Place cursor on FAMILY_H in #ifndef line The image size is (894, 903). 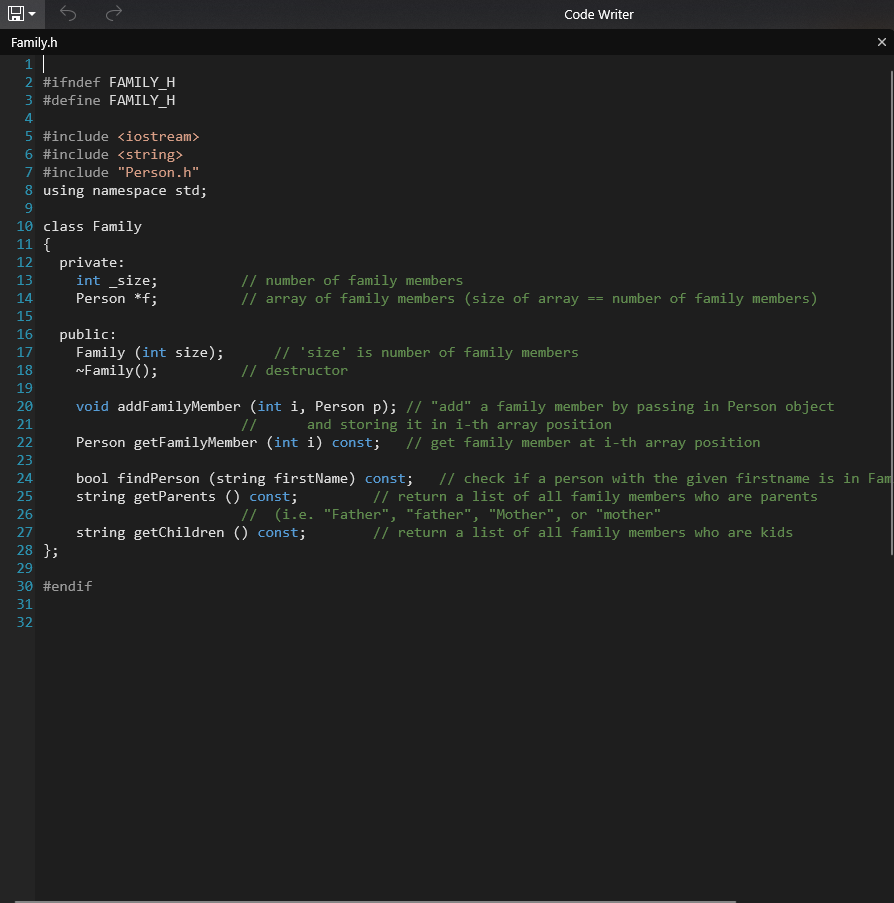[x=142, y=82]
